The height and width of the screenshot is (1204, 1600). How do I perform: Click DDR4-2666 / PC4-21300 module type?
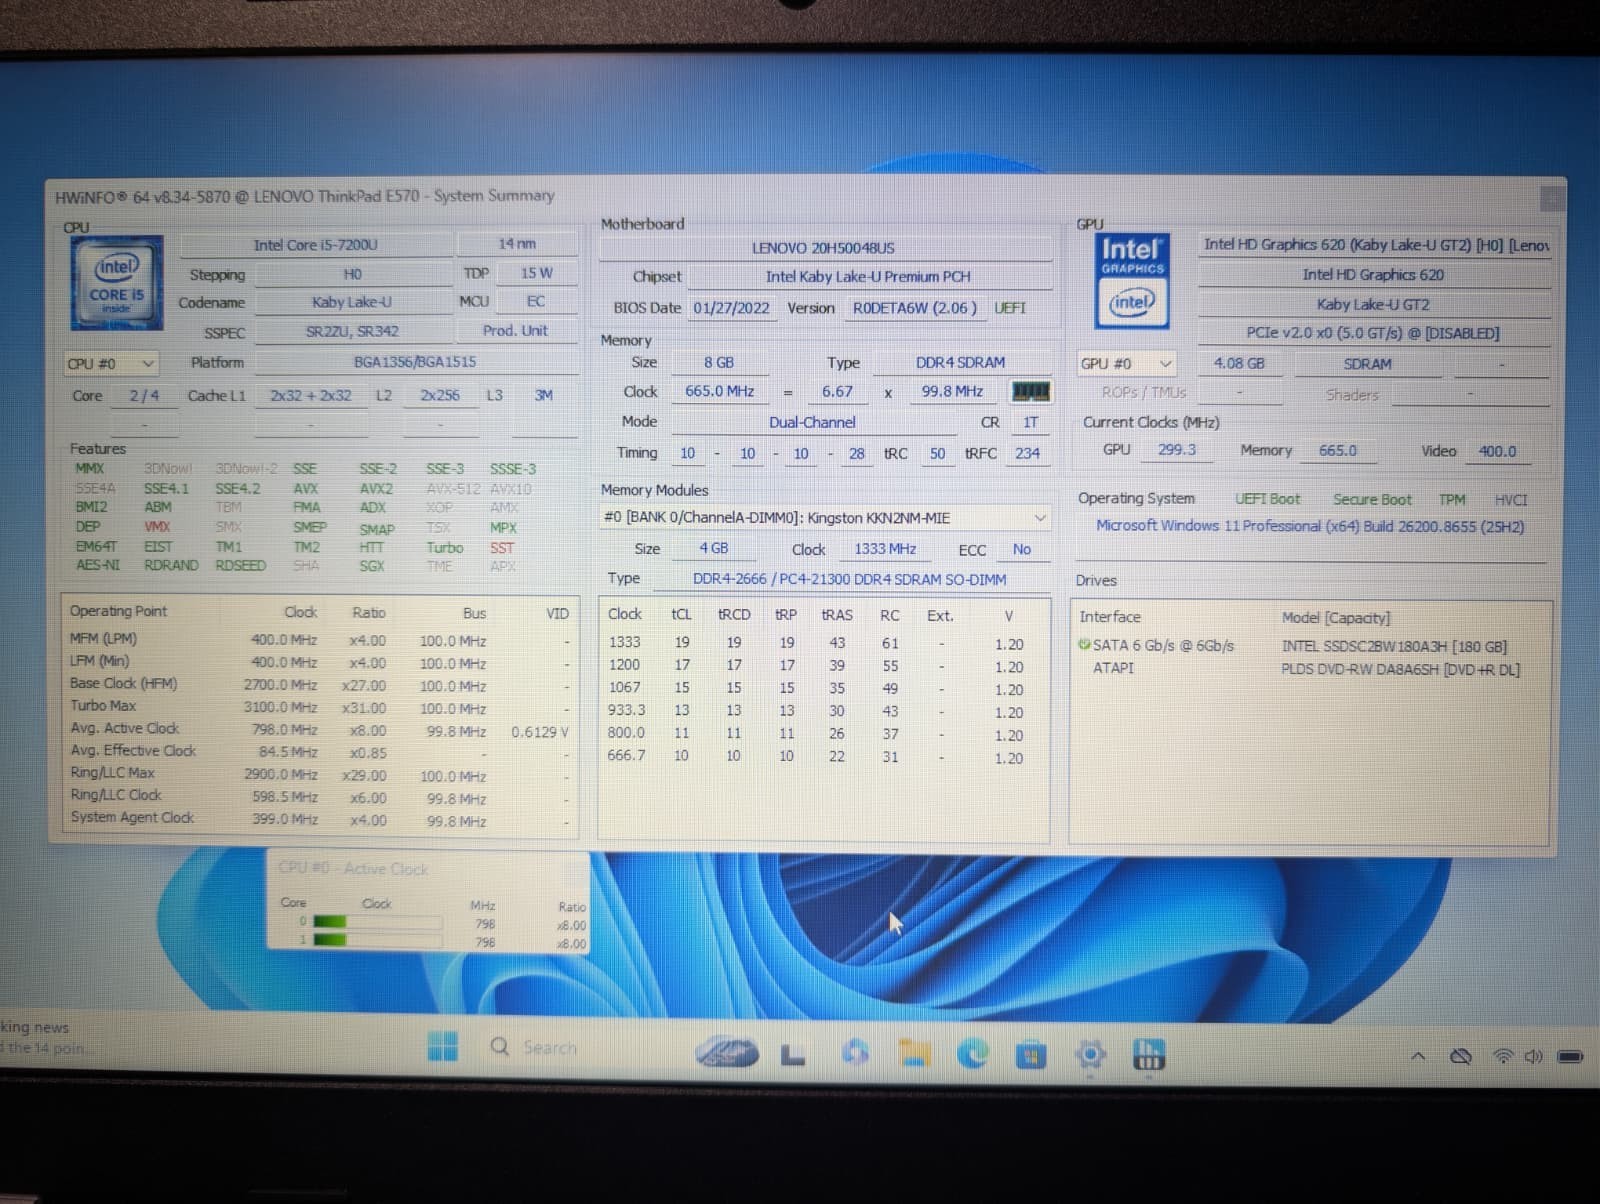click(849, 579)
